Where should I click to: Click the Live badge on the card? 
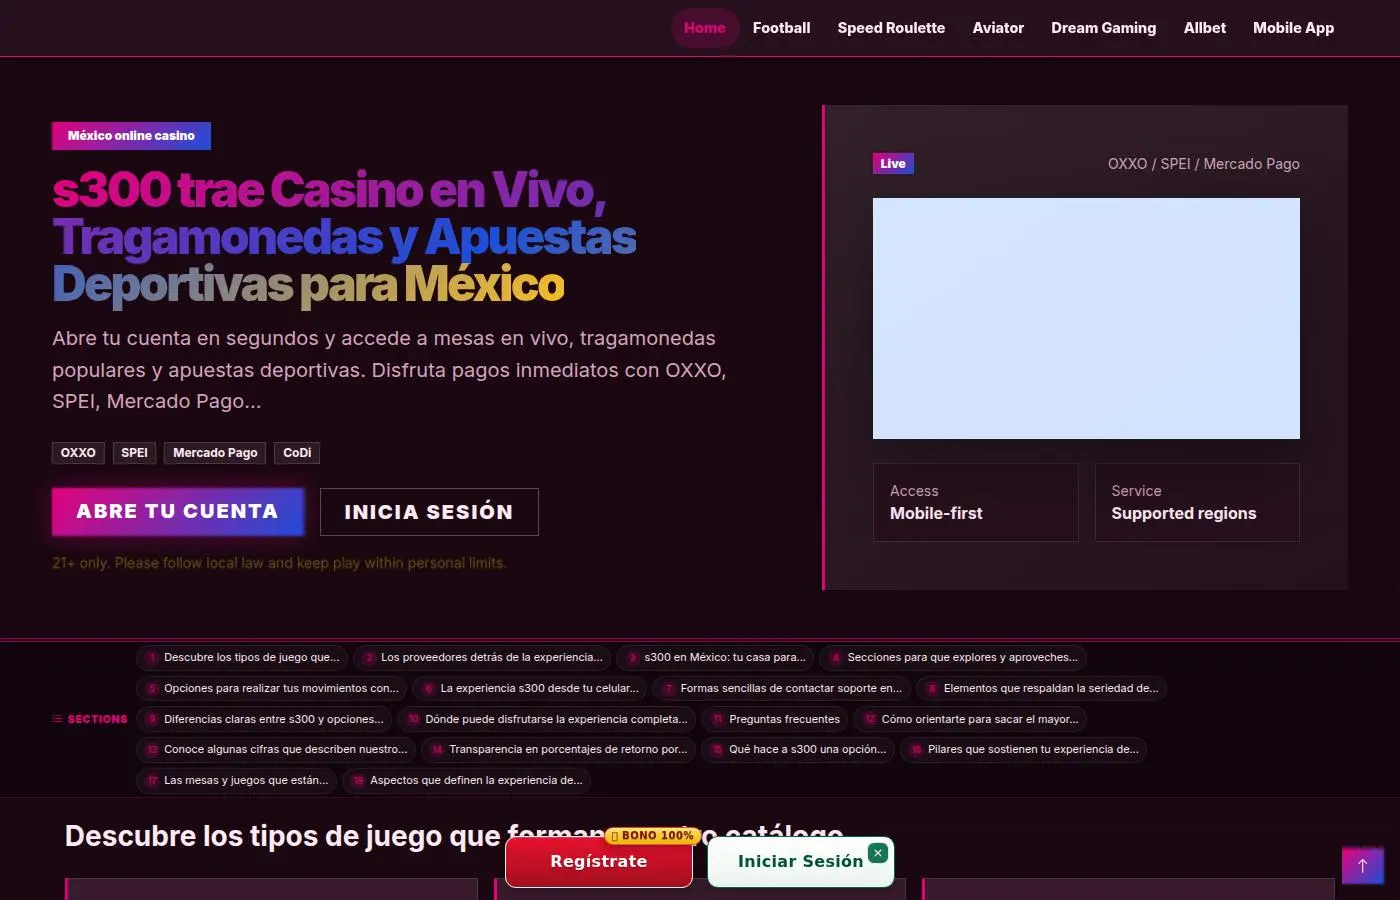click(893, 164)
